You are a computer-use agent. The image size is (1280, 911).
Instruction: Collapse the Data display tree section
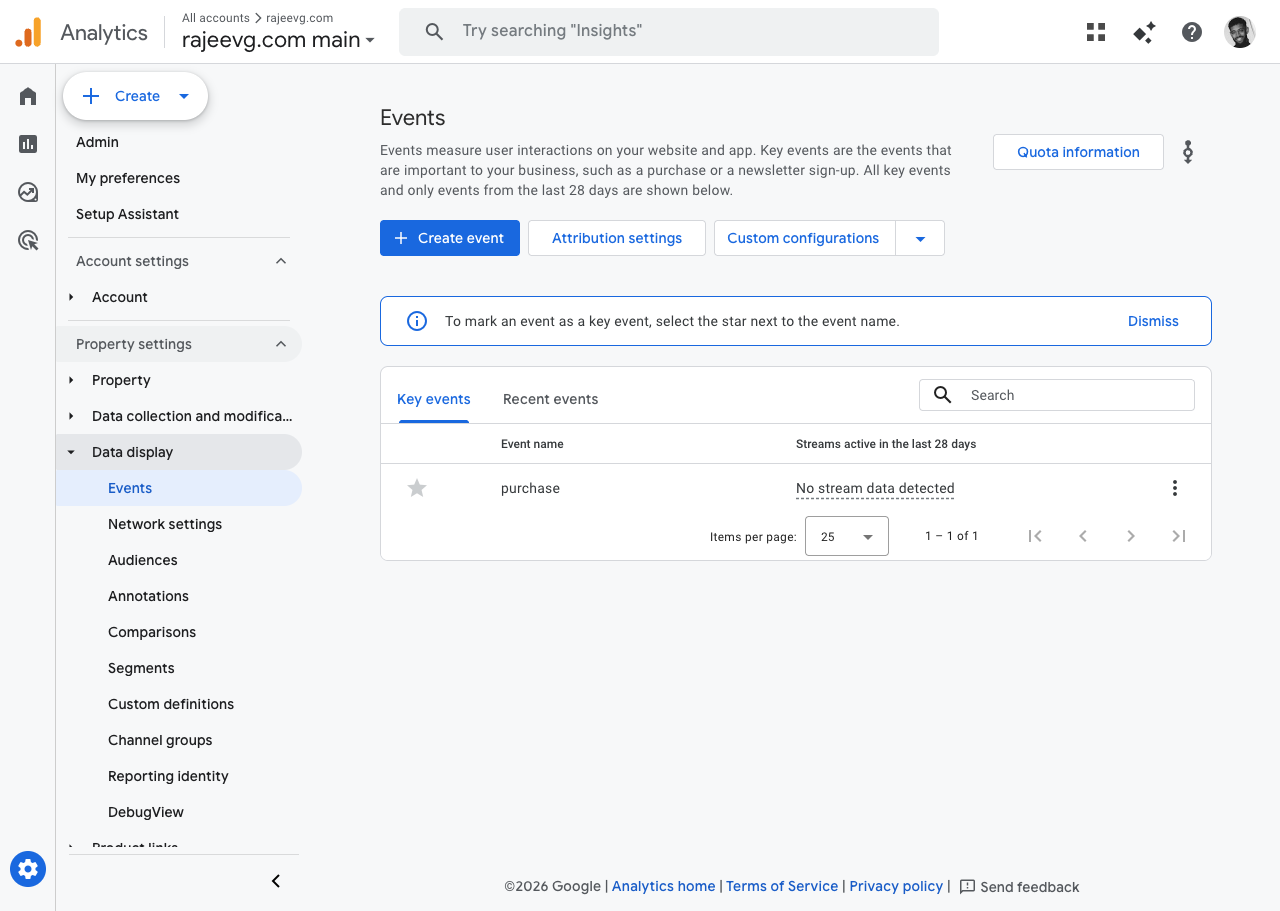pyautogui.click(x=71, y=452)
